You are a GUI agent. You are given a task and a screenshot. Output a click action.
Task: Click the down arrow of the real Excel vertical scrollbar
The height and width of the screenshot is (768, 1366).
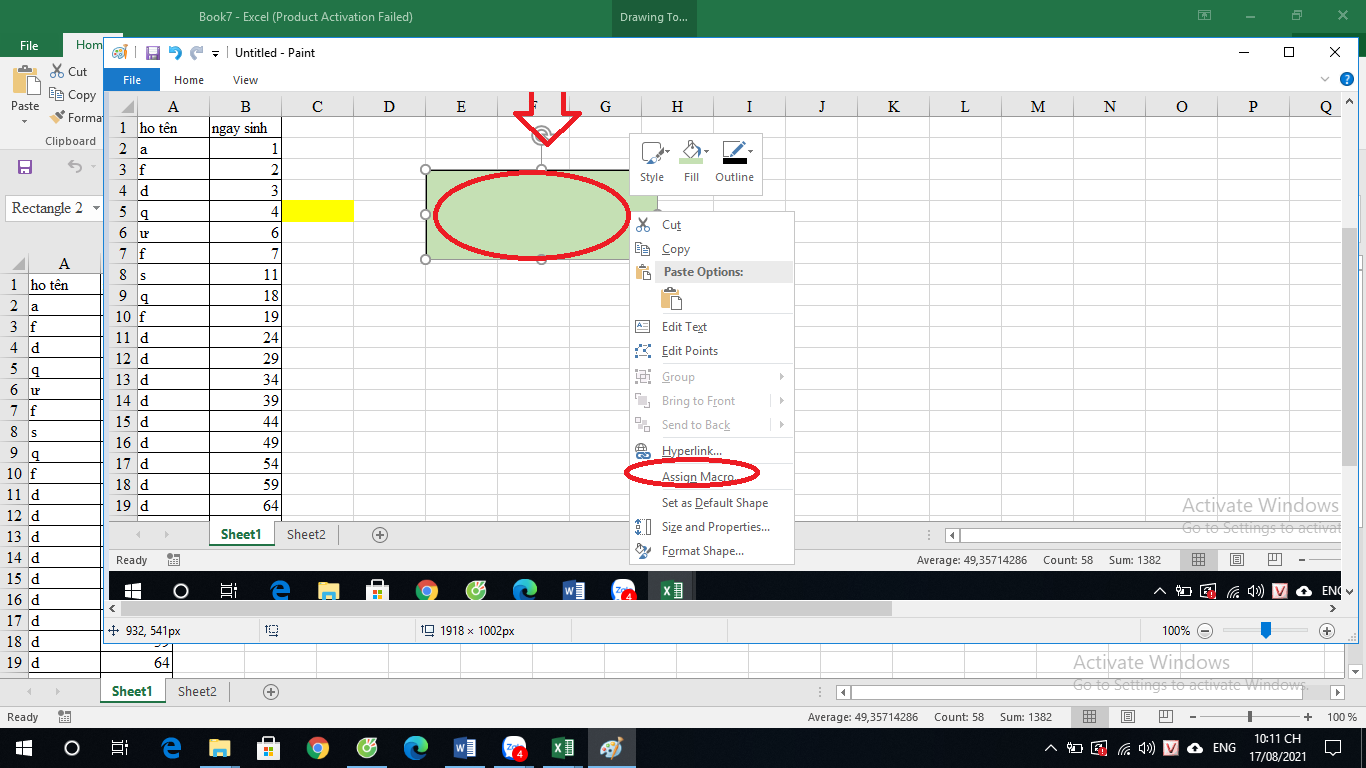[x=1356, y=672]
